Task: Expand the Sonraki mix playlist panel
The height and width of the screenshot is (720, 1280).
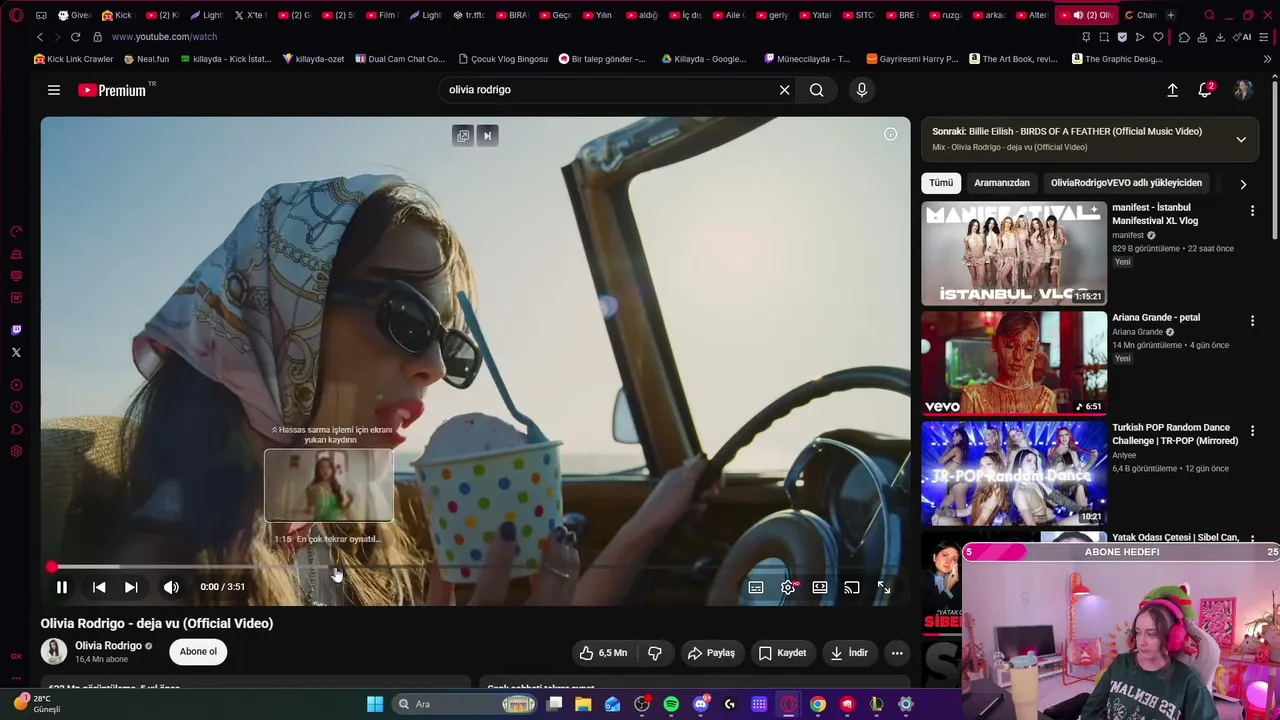Action: pyautogui.click(x=1241, y=139)
